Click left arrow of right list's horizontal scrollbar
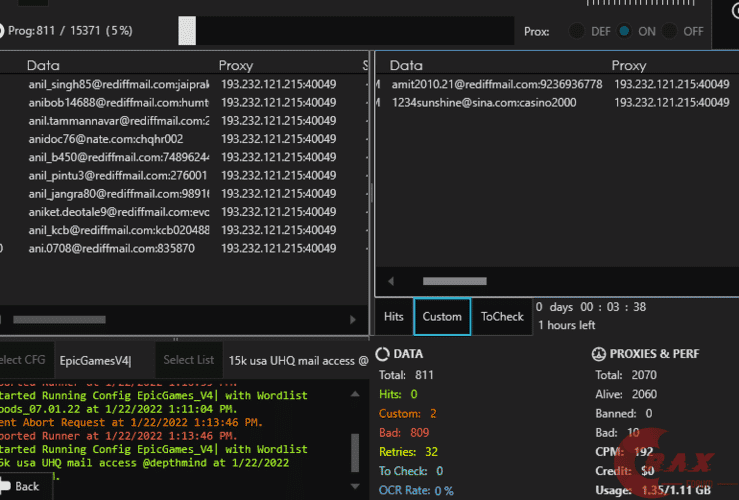 point(391,282)
